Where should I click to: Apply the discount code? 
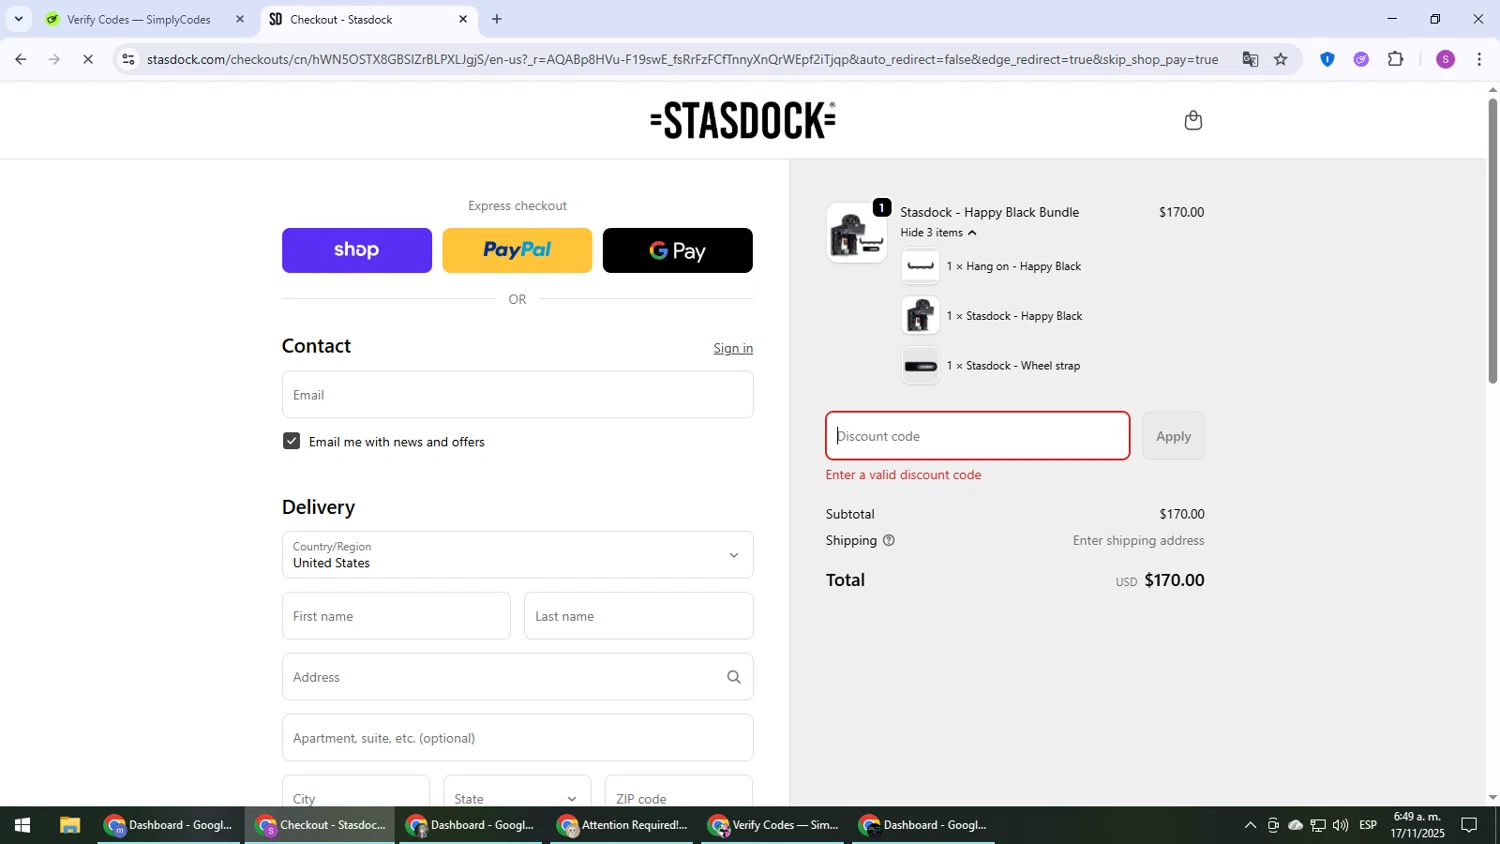1173,436
